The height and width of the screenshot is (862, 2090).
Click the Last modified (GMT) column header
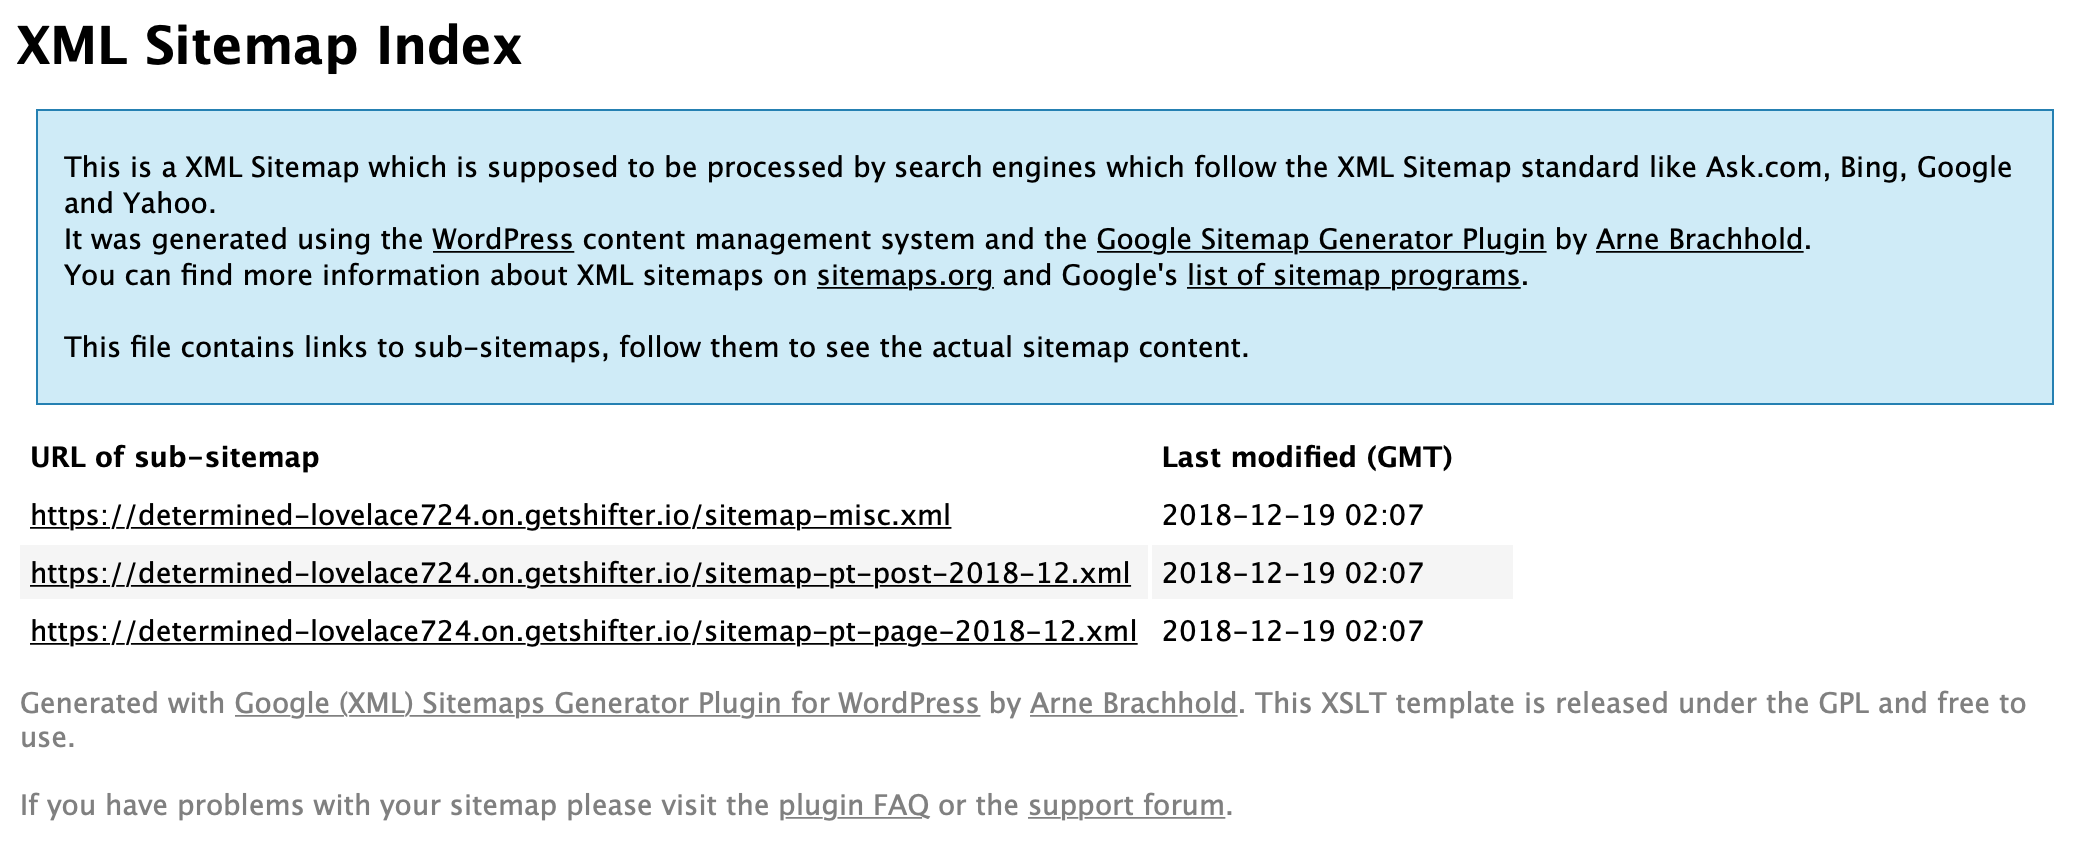pyautogui.click(x=1306, y=458)
